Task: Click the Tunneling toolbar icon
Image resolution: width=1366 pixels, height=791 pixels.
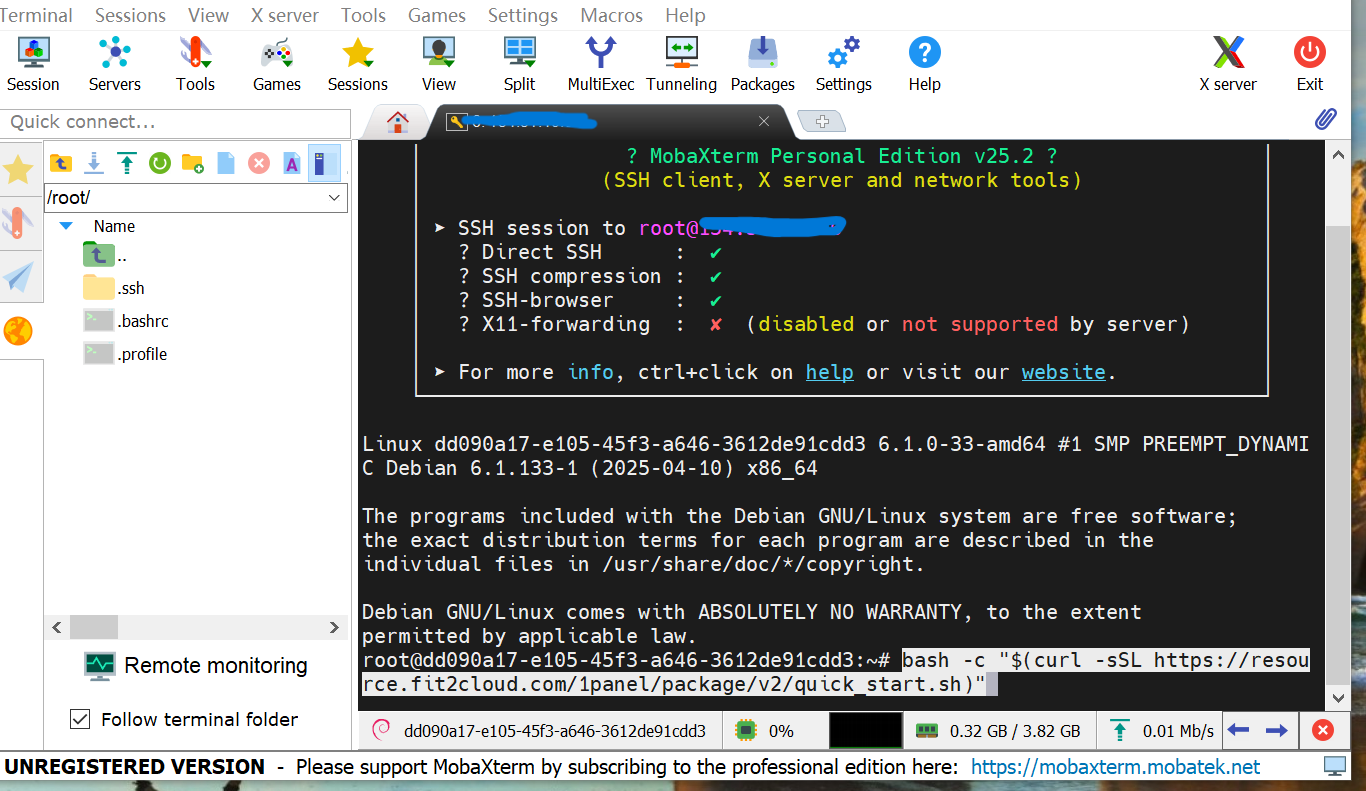Action: click(x=681, y=64)
